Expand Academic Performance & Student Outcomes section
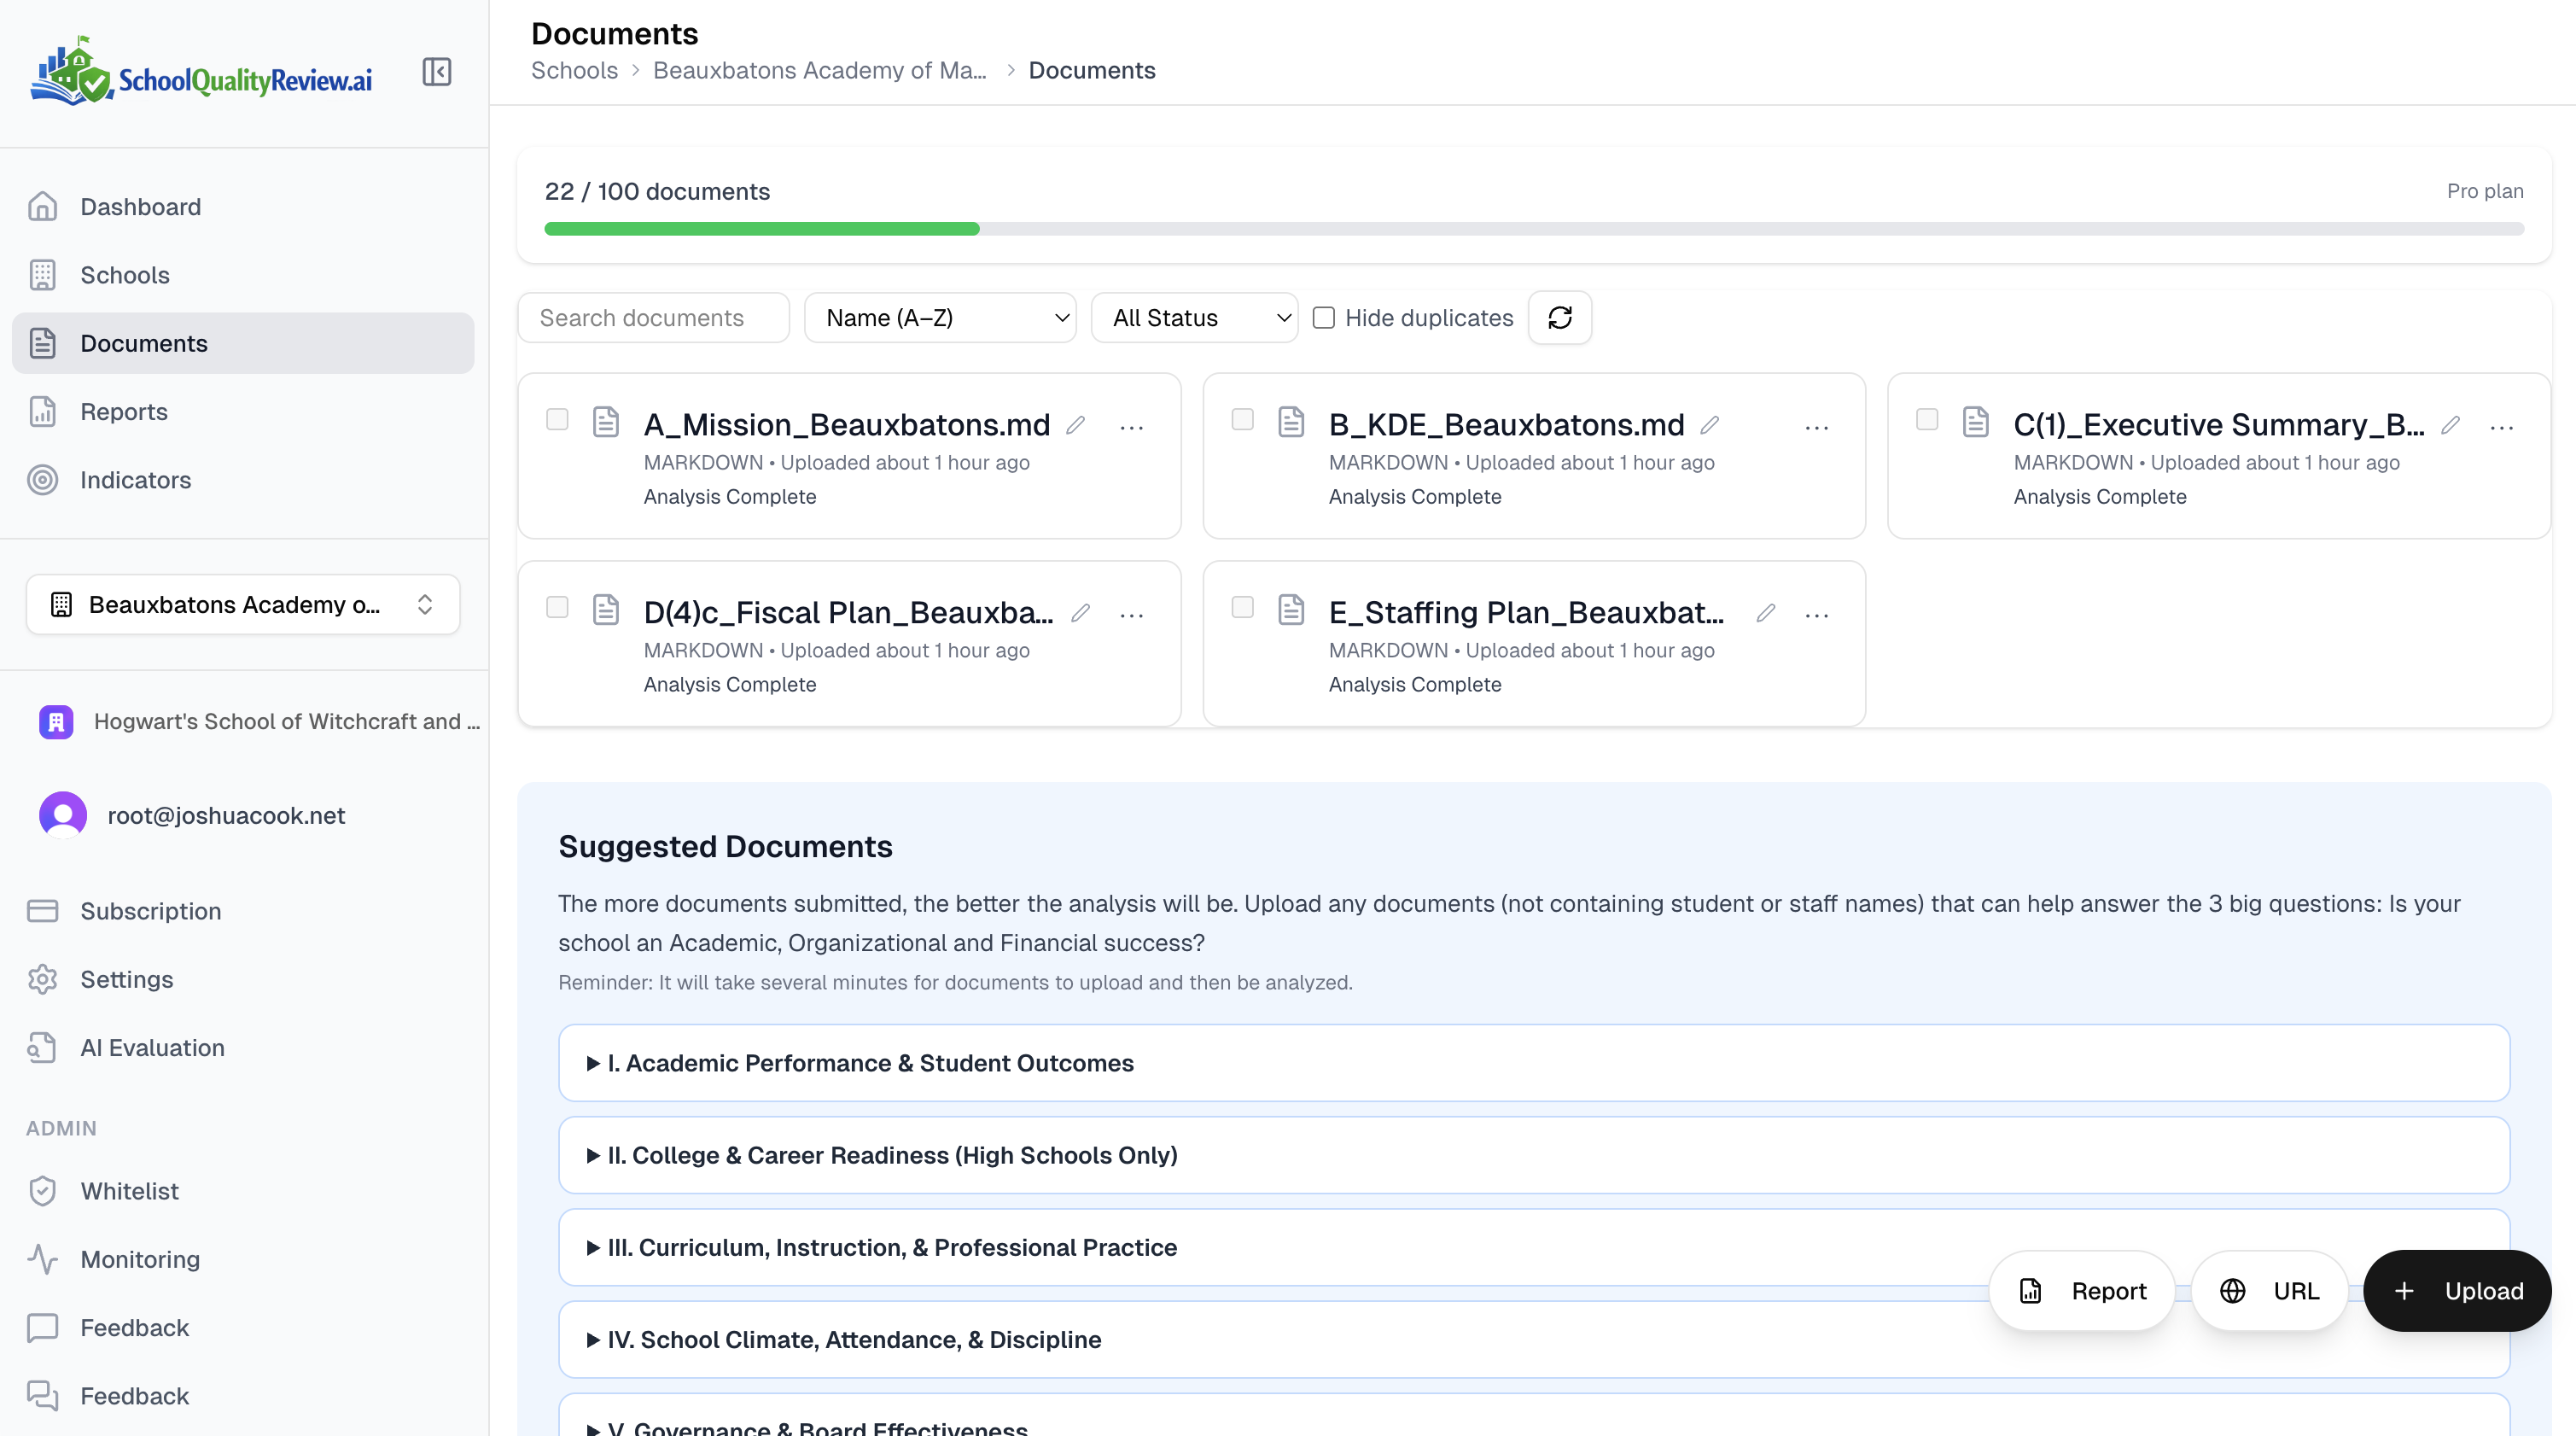Image resolution: width=2576 pixels, height=1436 pixels. (870, 1063)
